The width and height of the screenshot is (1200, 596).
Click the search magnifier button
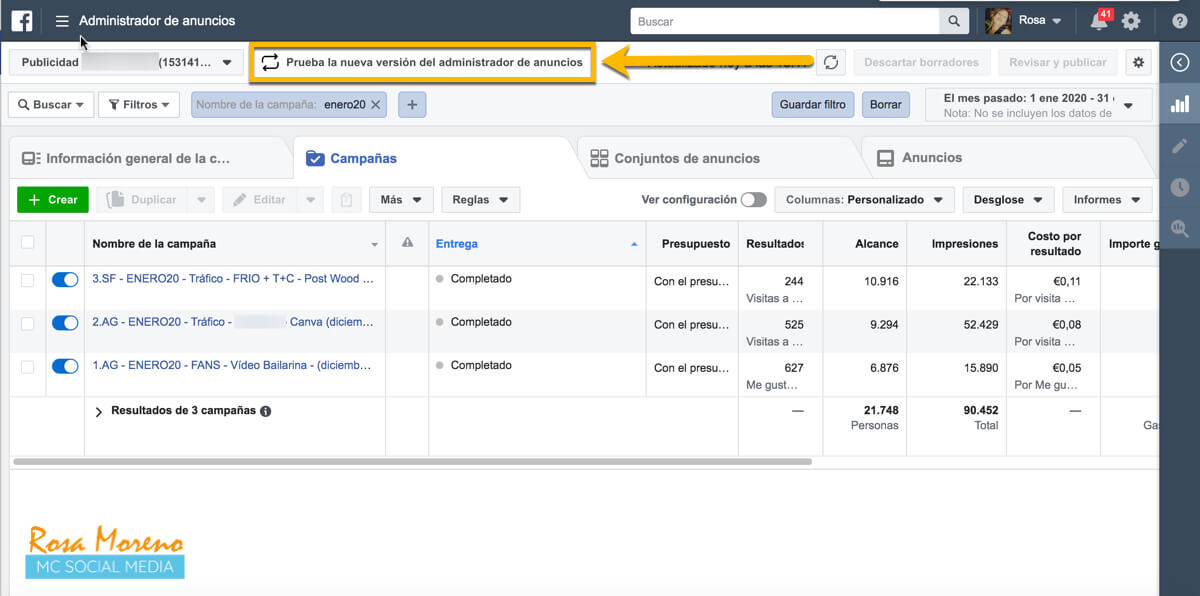point(954,21)
